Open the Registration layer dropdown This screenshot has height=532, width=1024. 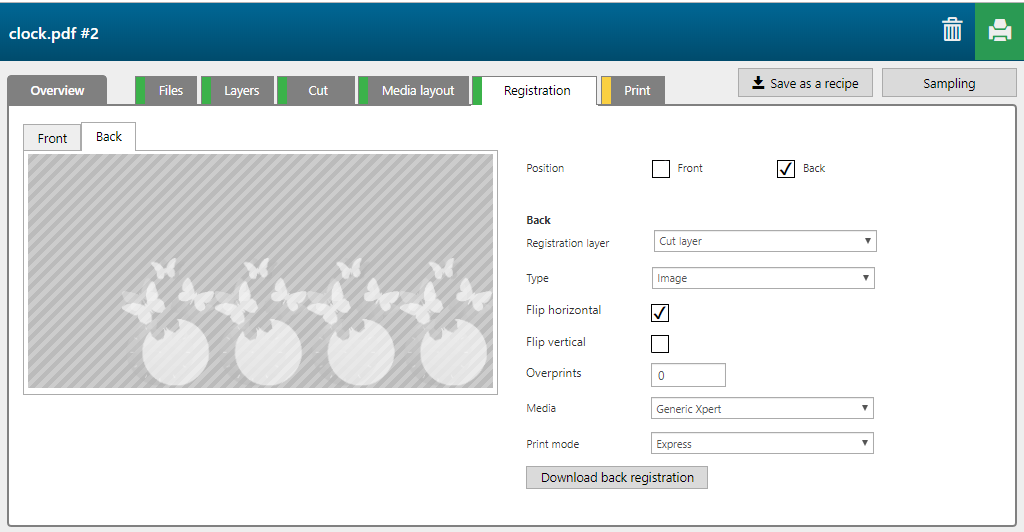pyautogui.click(x=765, y=241)
